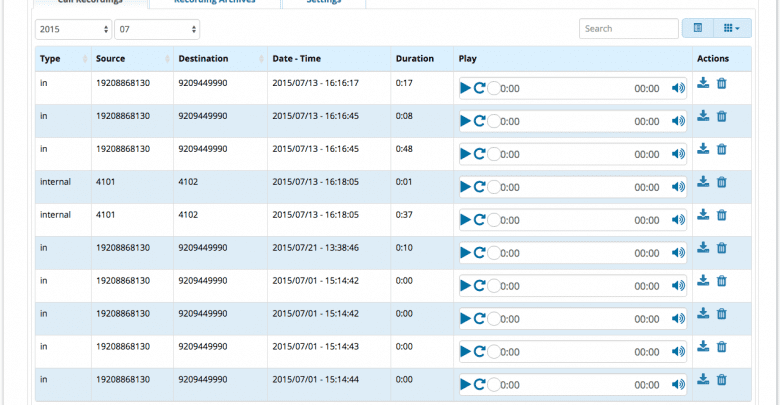The image size is (780, 405).
Task: Delete the 0:48 duration recording
Action: 722,149
